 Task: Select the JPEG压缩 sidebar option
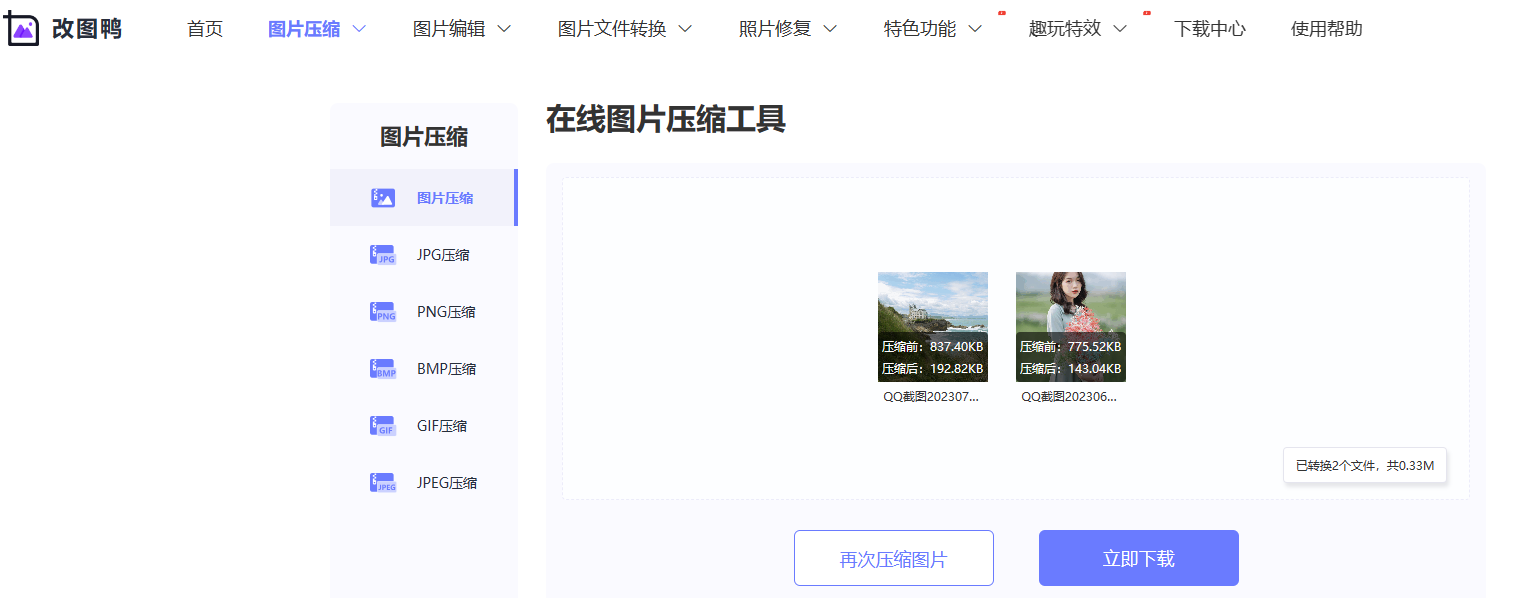[448, 482]
